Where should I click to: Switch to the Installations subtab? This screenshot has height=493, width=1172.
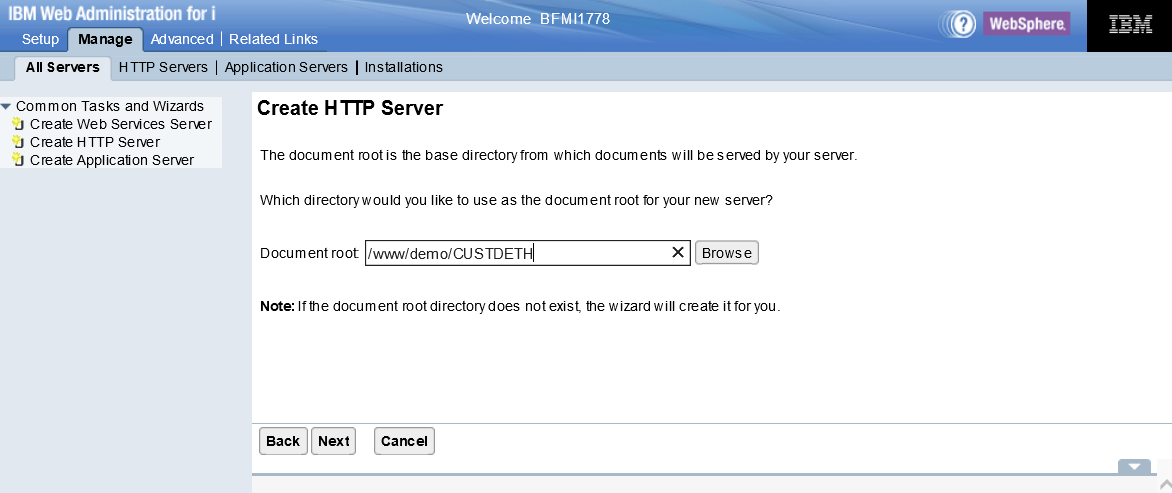pos(404,67)
